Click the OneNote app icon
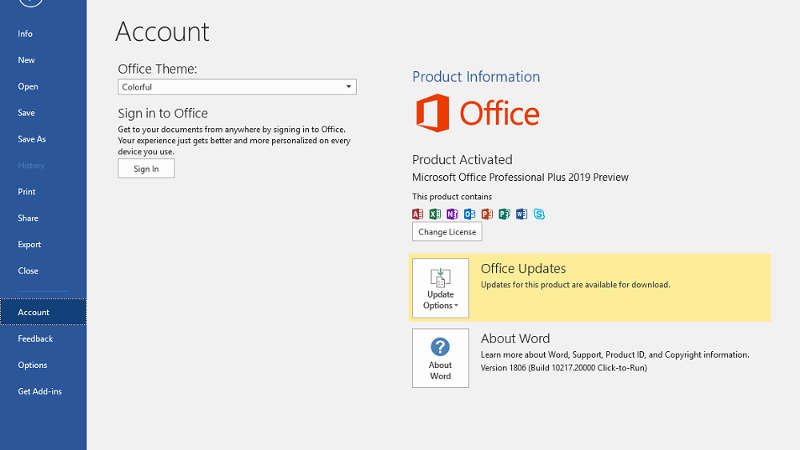Screen dimensions: 800x450 (452, 214)
